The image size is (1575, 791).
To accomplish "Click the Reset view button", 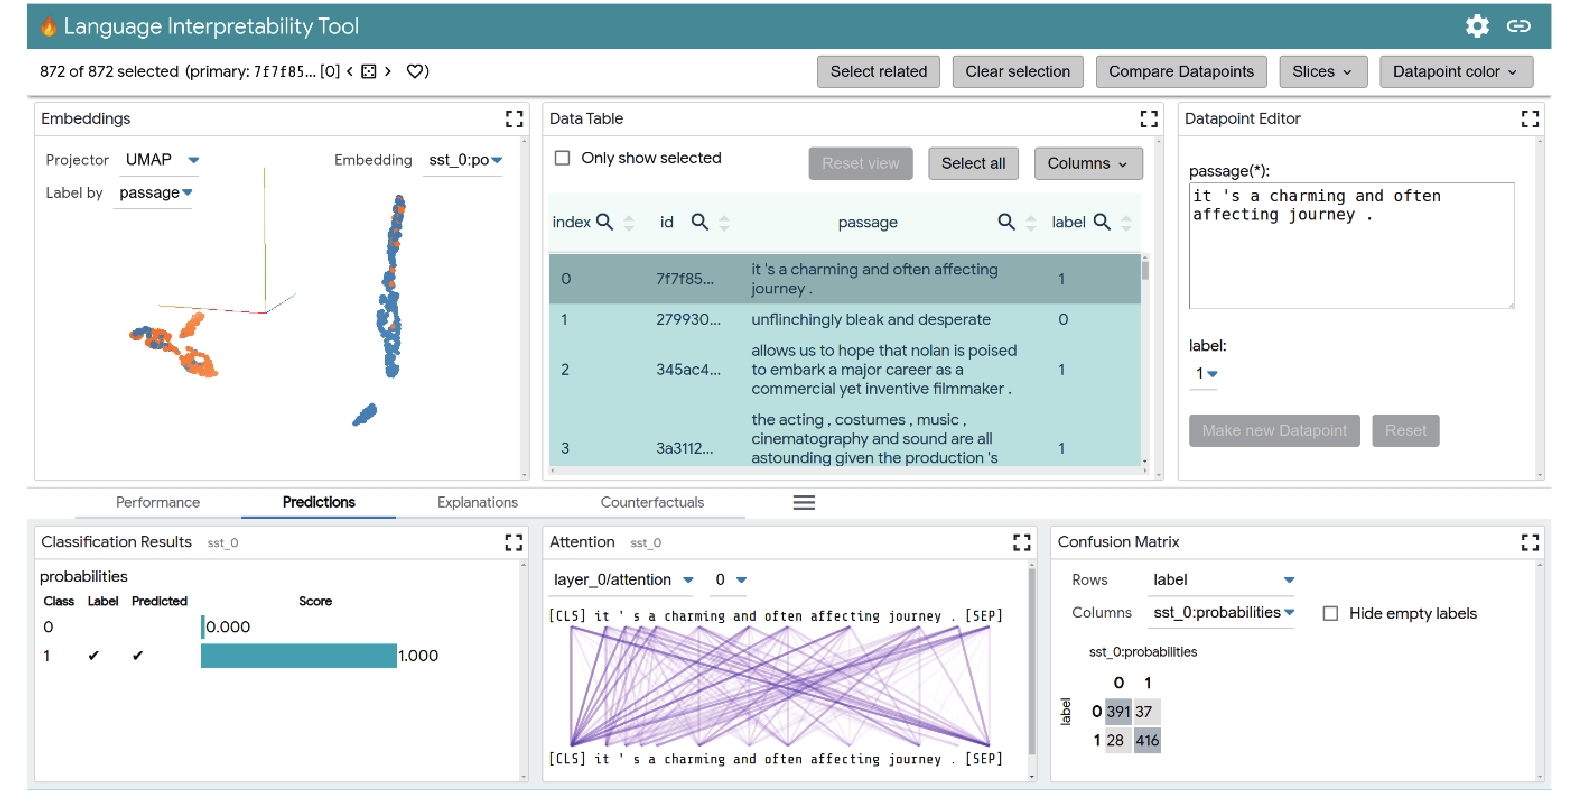I will point(860,164).
